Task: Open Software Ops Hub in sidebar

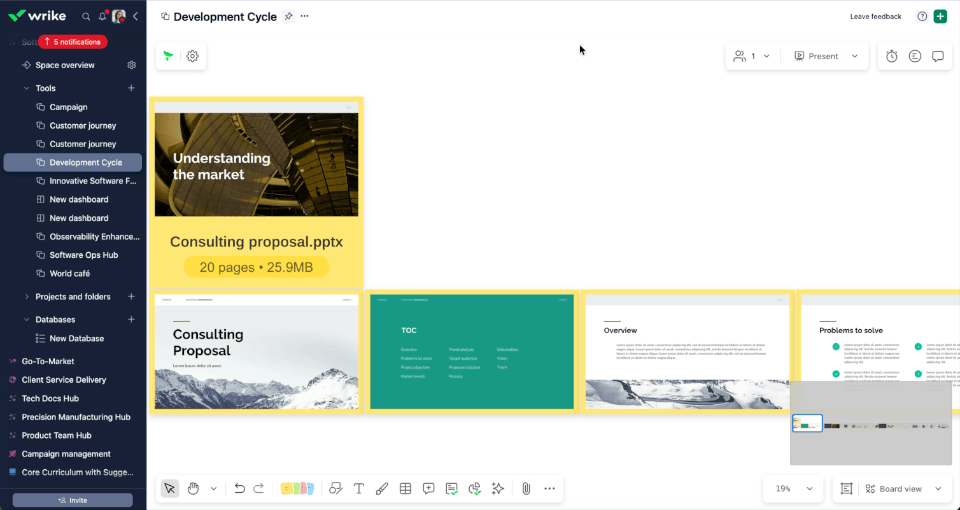Action: click(83, 255)
